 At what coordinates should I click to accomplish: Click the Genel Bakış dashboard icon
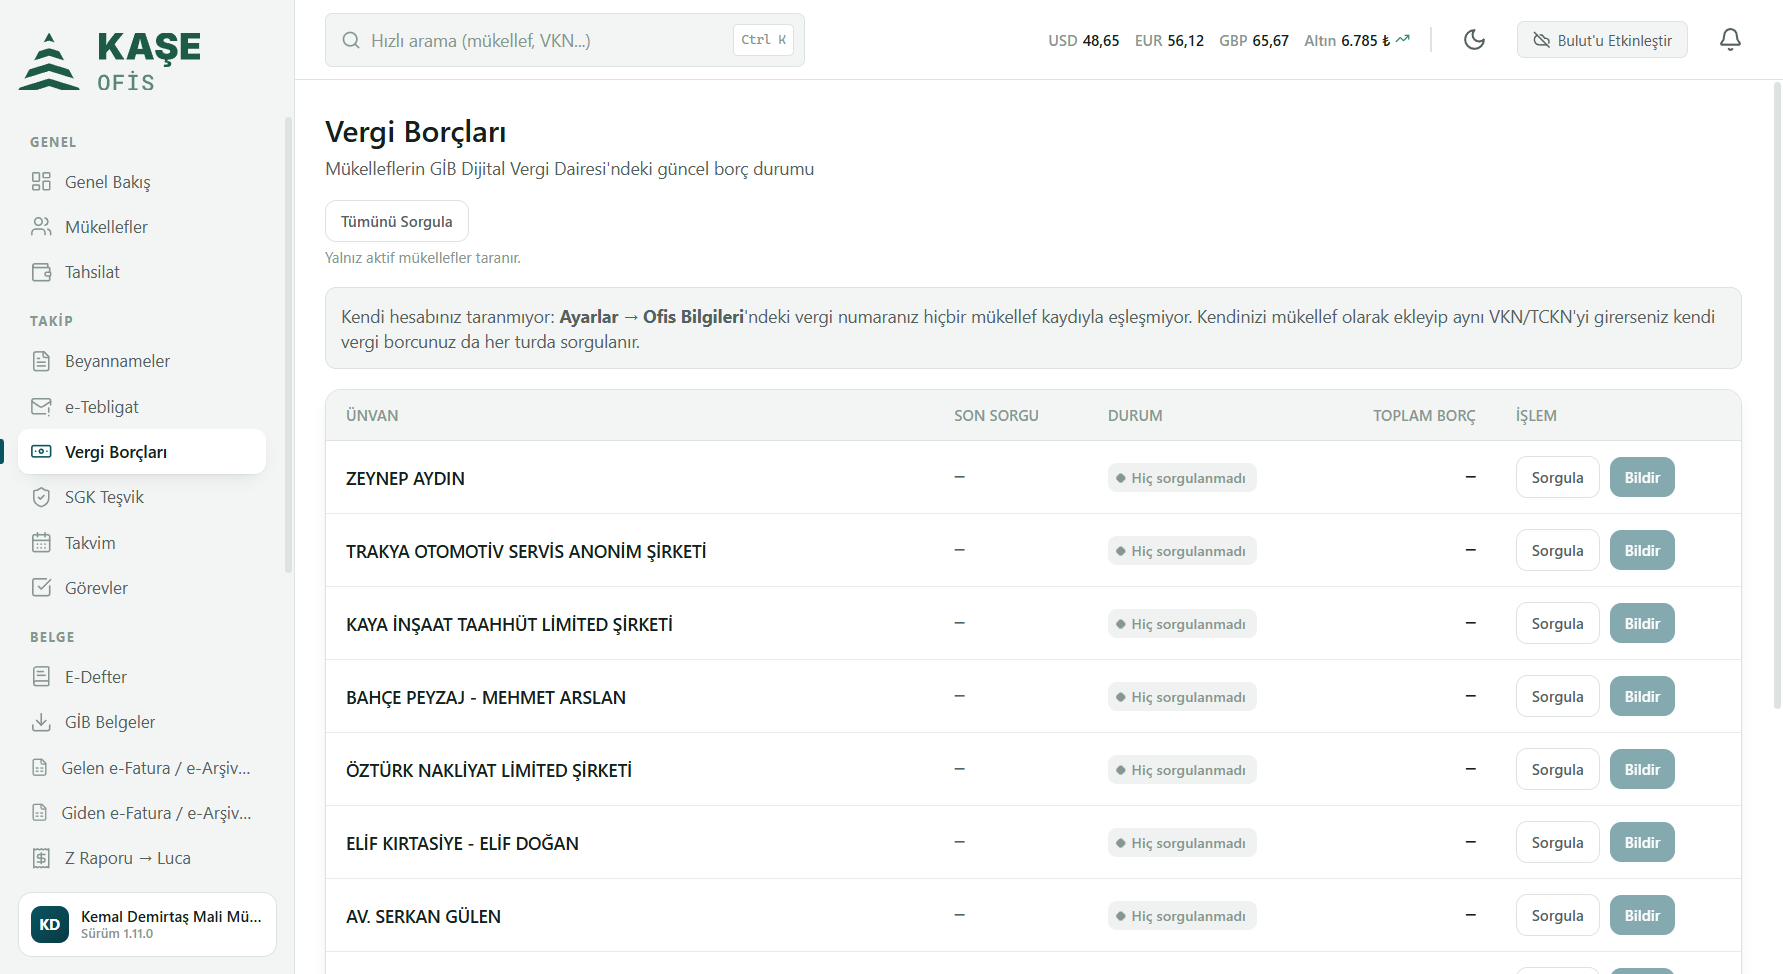pyautogui.click(x=41, y=181)
